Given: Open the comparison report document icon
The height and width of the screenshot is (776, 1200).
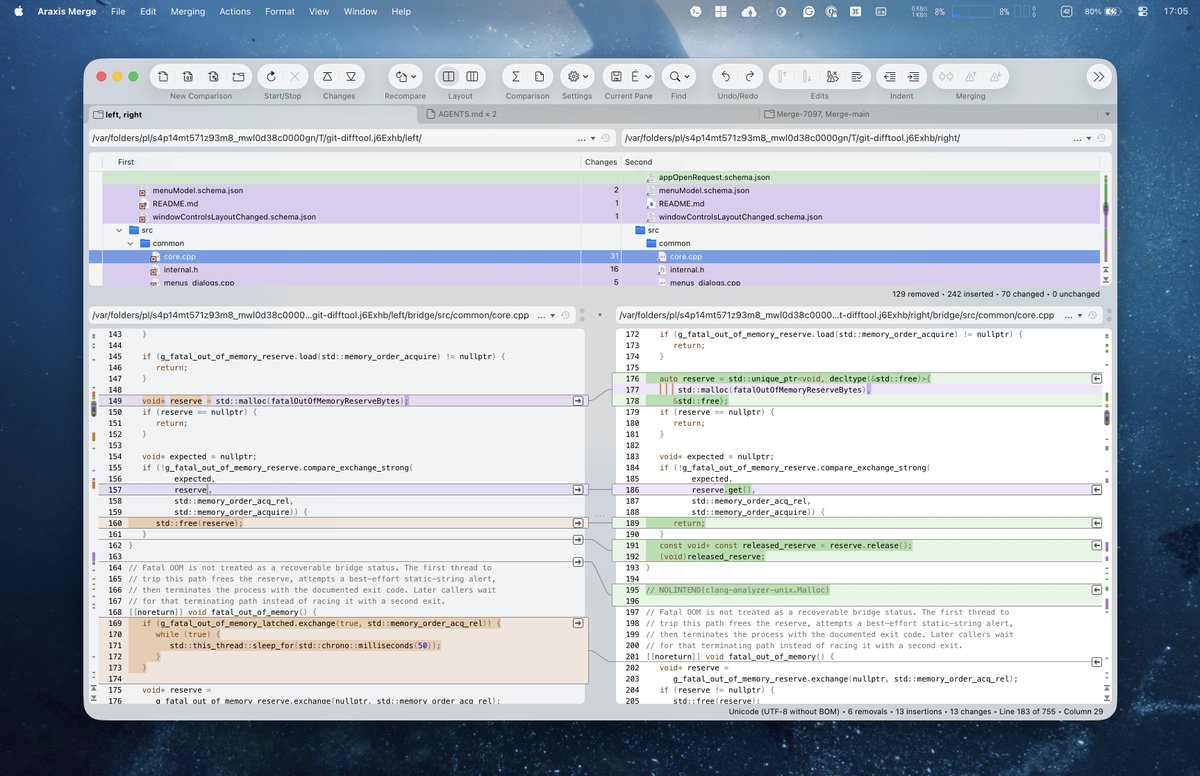Looking at the screenshot, I should (540, 76).
